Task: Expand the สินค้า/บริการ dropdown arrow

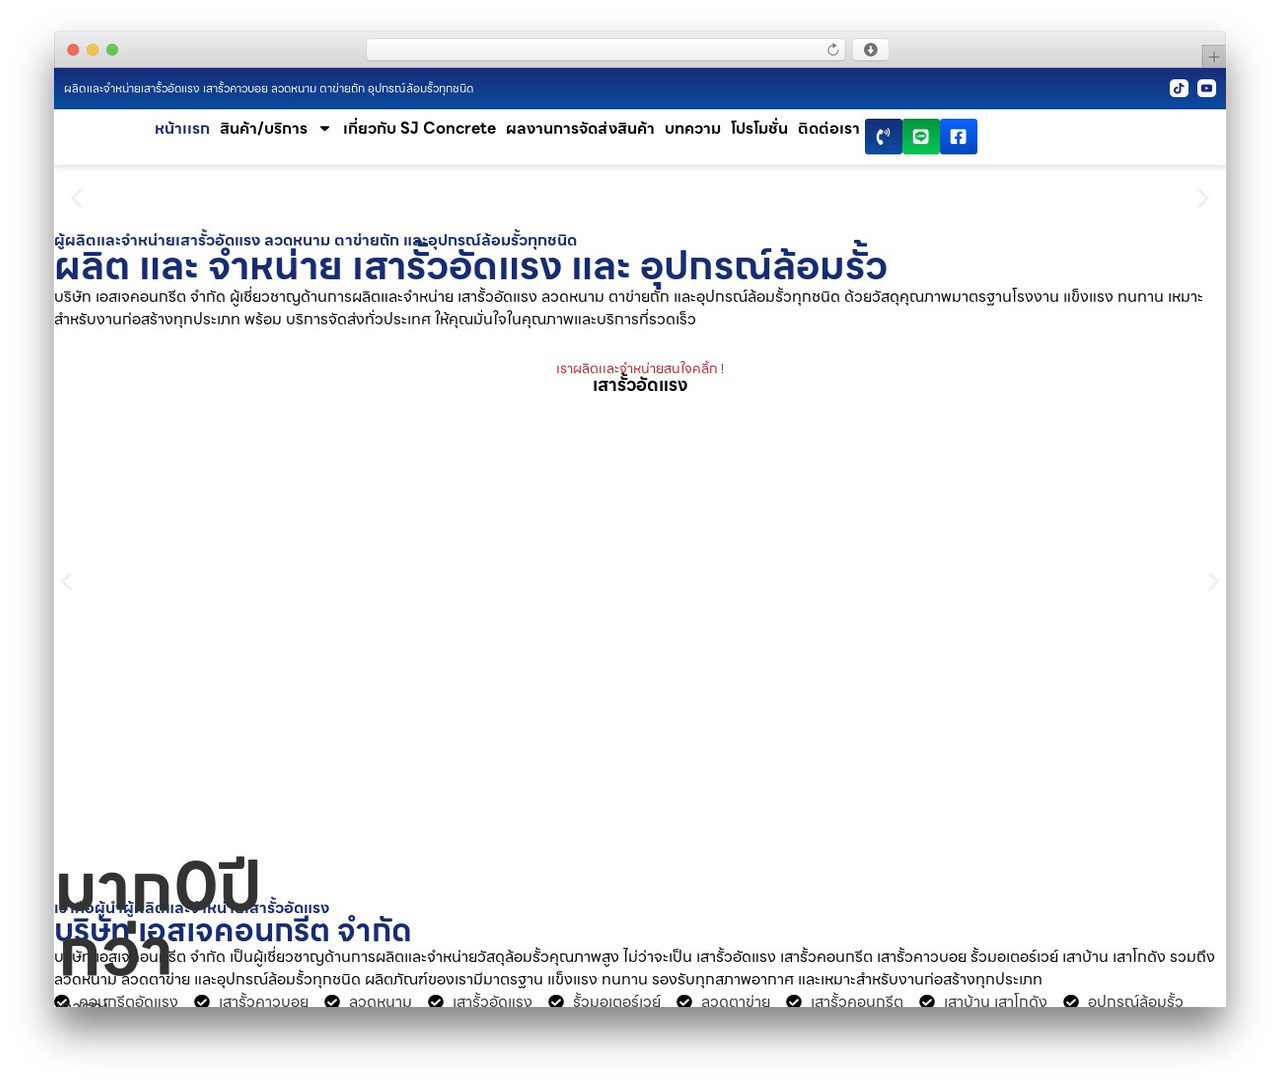Action: [x=324, y=129]
